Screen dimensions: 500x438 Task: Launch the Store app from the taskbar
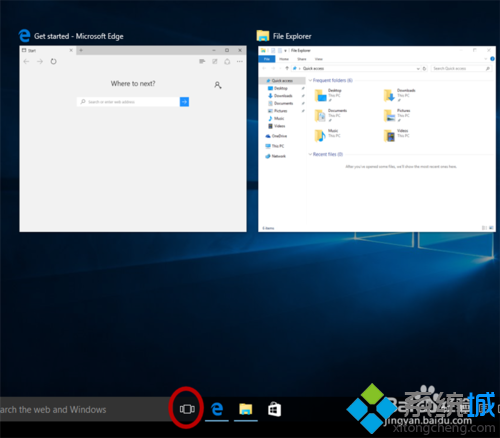click(274, 409)
